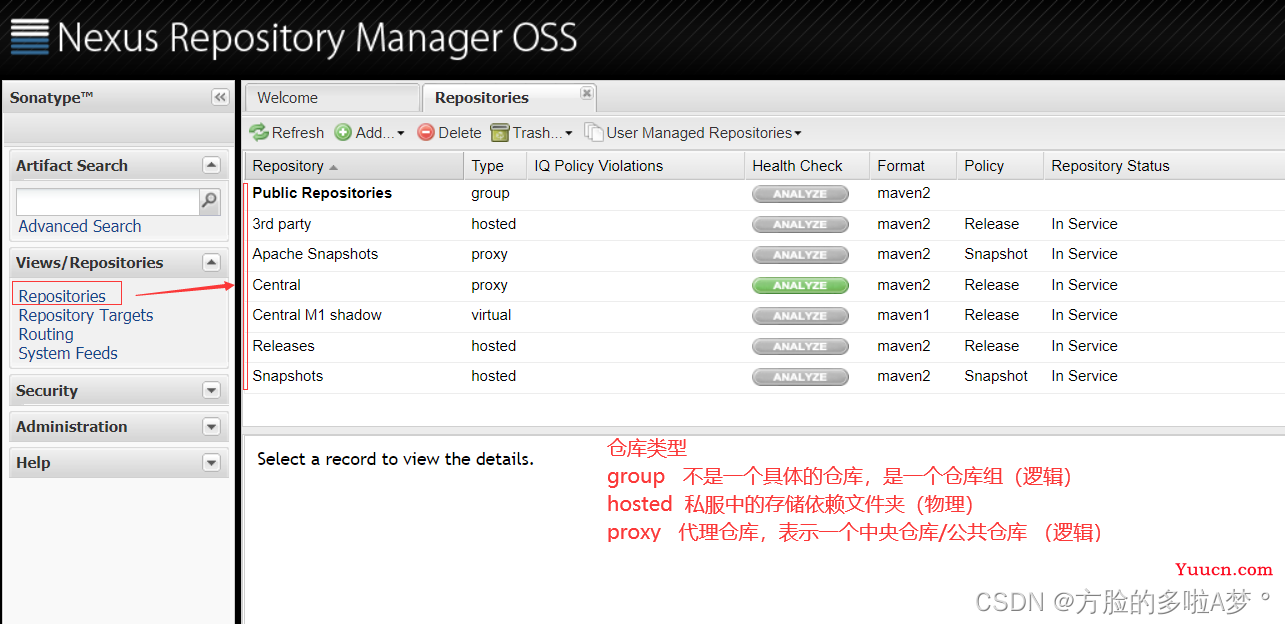Collapse the Sonatype side panel

(x=220, y=97)
